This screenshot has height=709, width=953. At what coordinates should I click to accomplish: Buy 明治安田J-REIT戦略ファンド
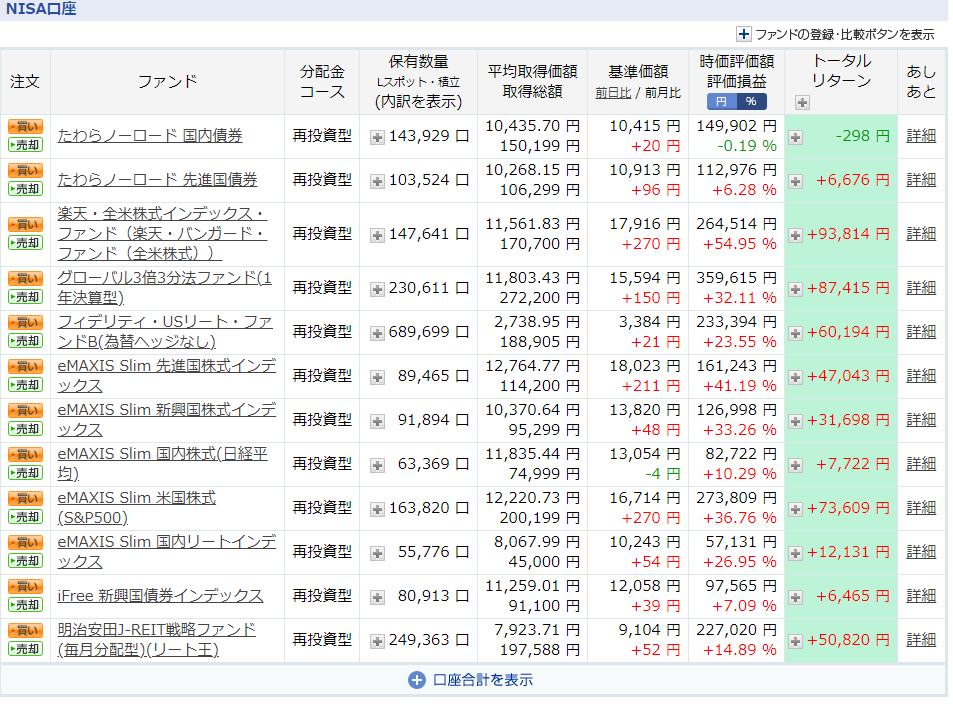[25, 631]
